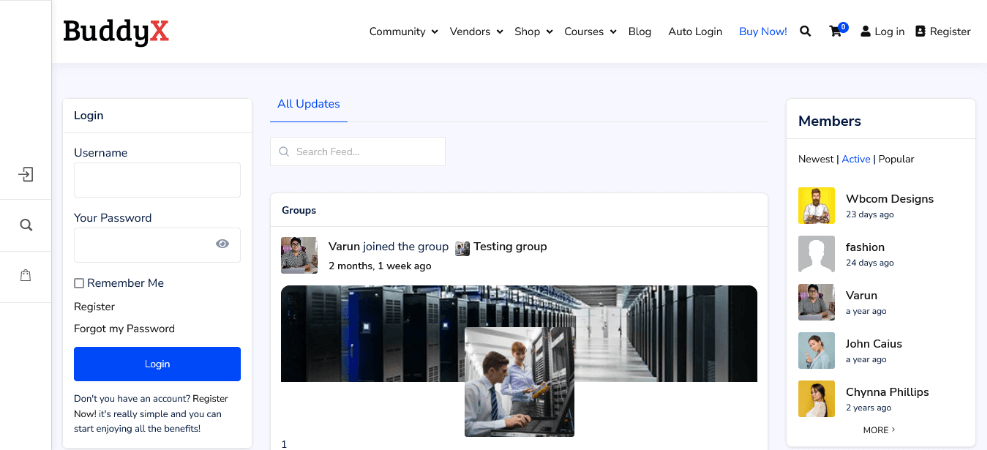Click the blue Login button
987x450 pixels.
coord(157,364)
